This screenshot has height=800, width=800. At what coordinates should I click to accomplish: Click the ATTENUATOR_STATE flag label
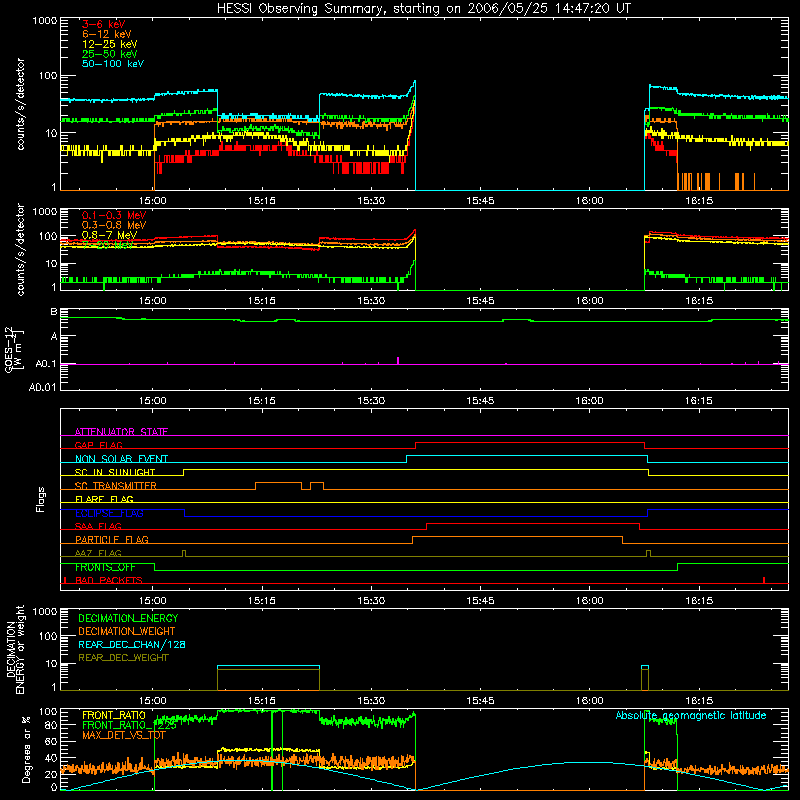tap(121, 432)
